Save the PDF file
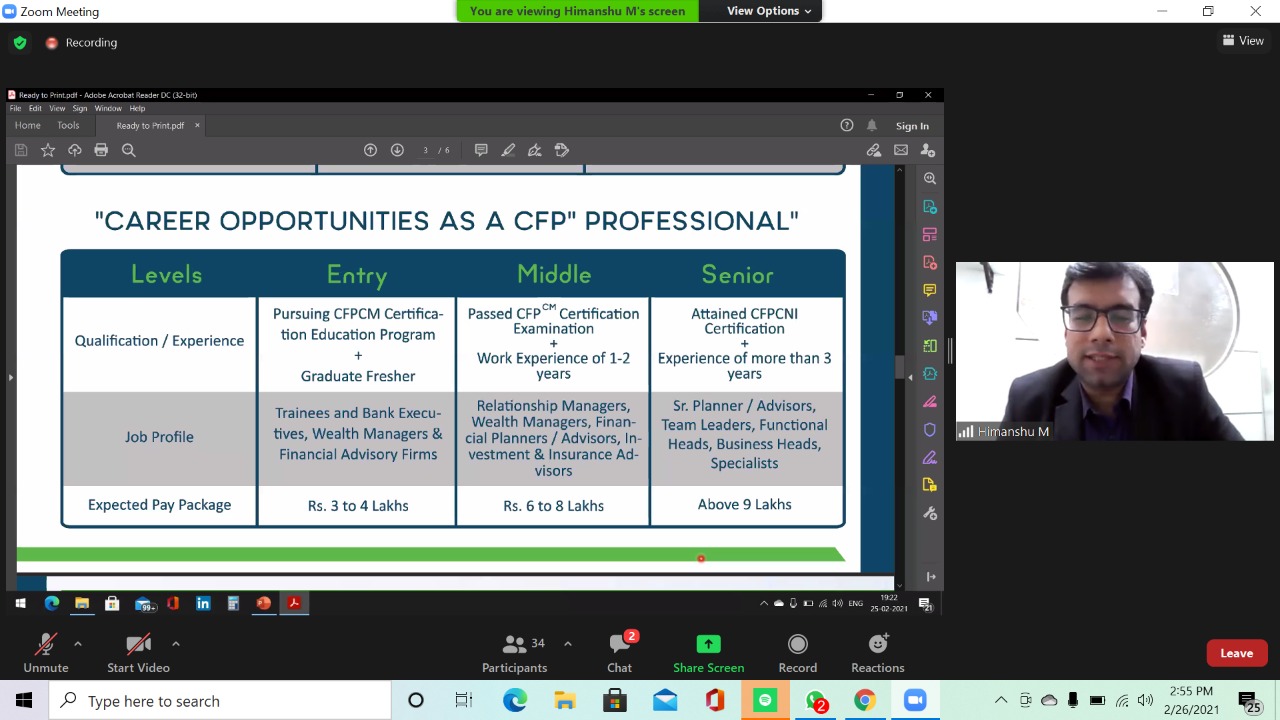 point(21,150)
